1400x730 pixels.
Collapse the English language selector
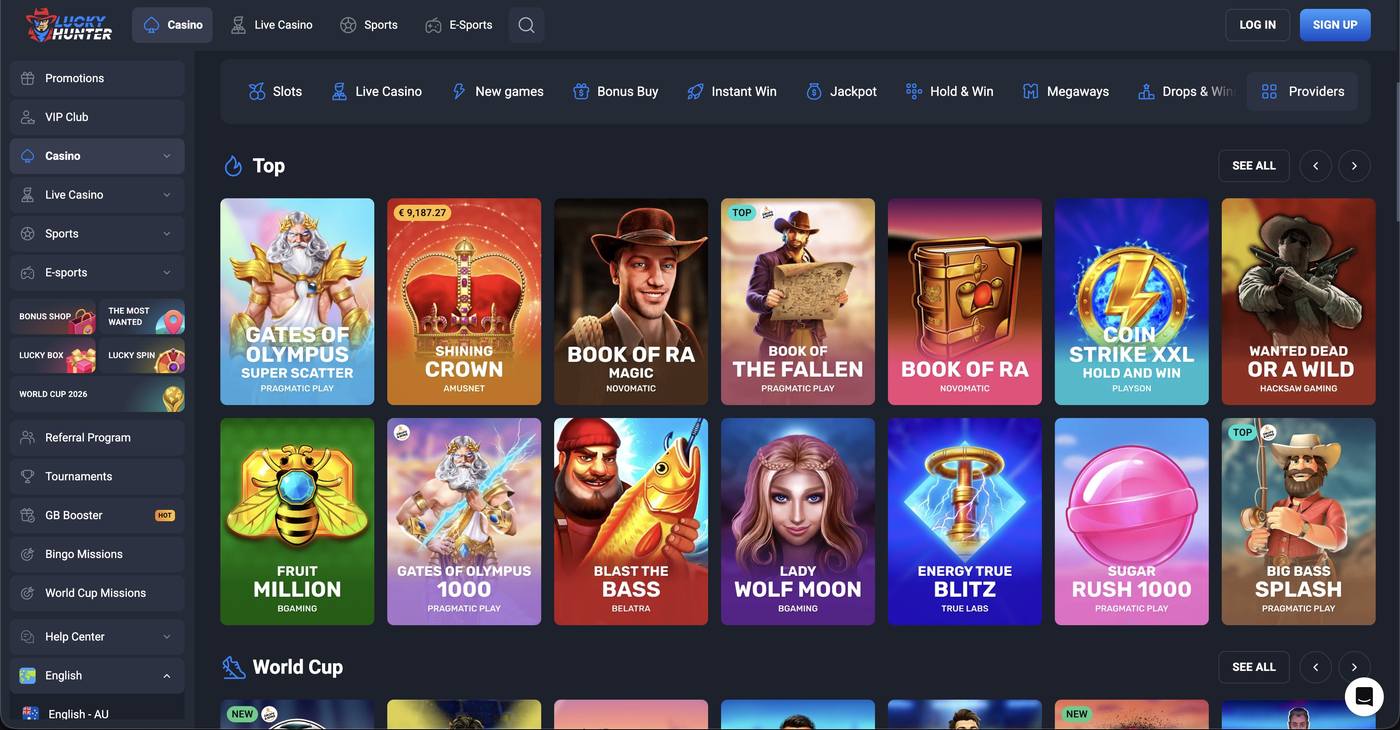pos(167,676)
